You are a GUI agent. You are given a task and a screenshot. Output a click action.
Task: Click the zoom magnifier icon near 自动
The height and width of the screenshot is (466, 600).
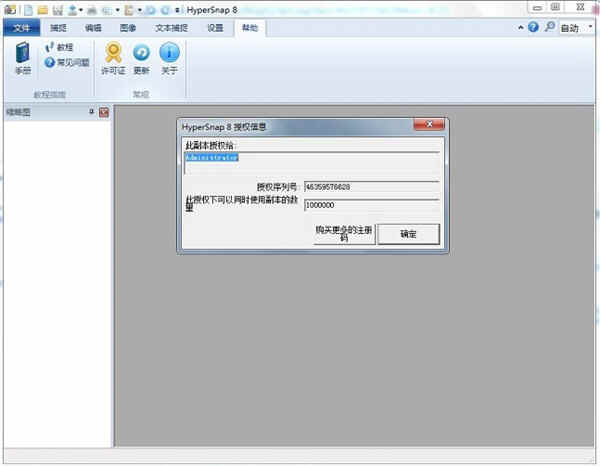click(x=549, y=27)
